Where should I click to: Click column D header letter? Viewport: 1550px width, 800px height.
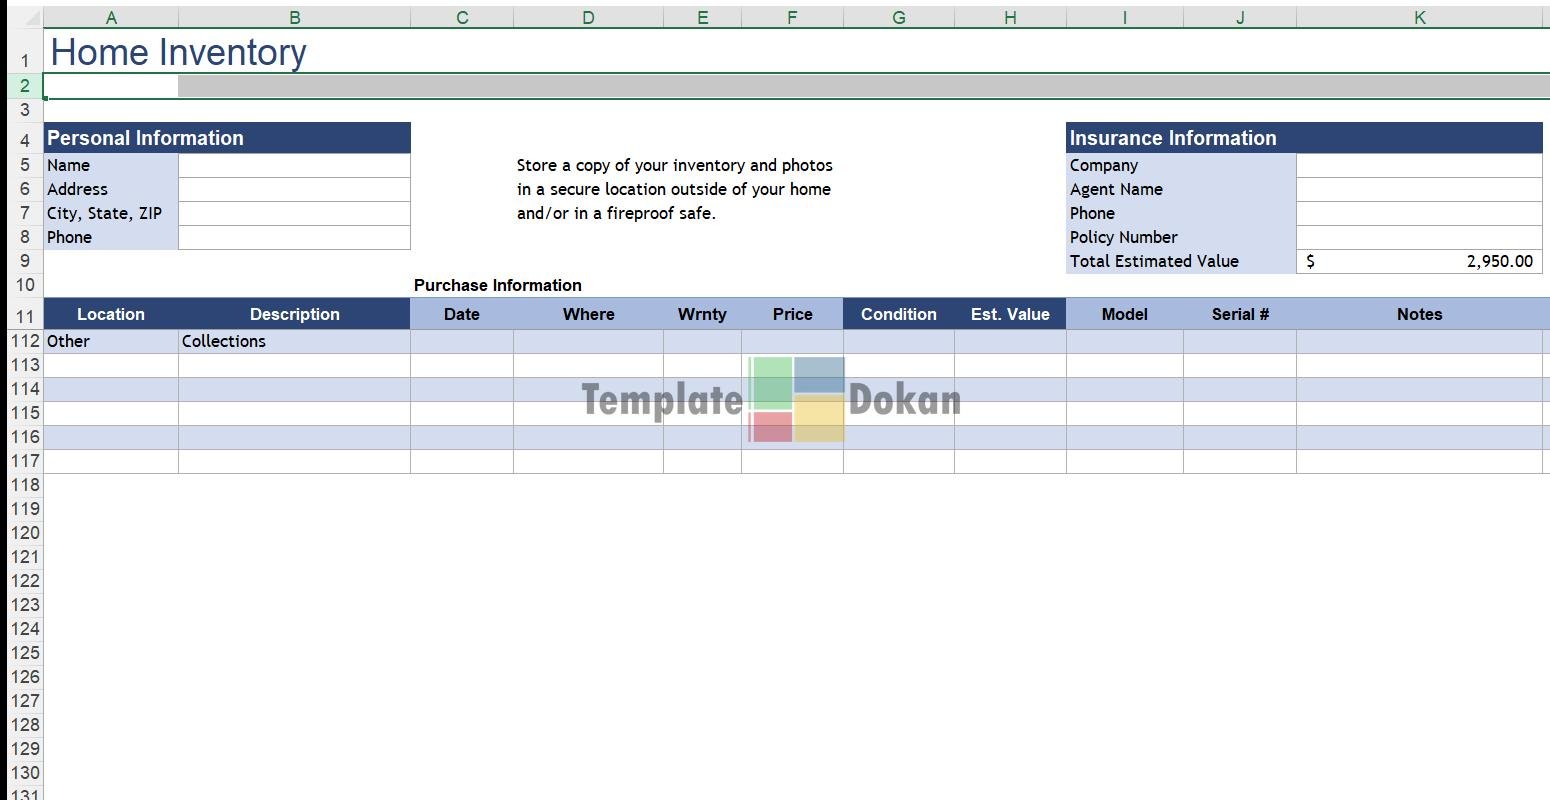tap(588, 17)
